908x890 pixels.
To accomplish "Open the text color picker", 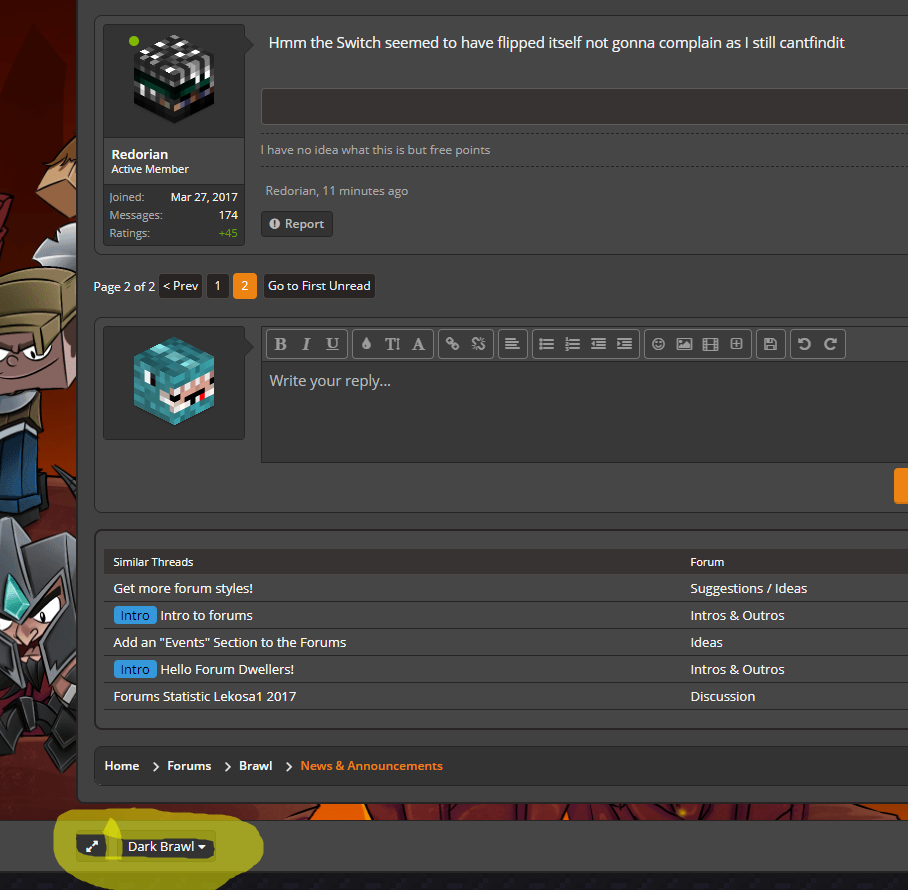I will click(366, 344).
